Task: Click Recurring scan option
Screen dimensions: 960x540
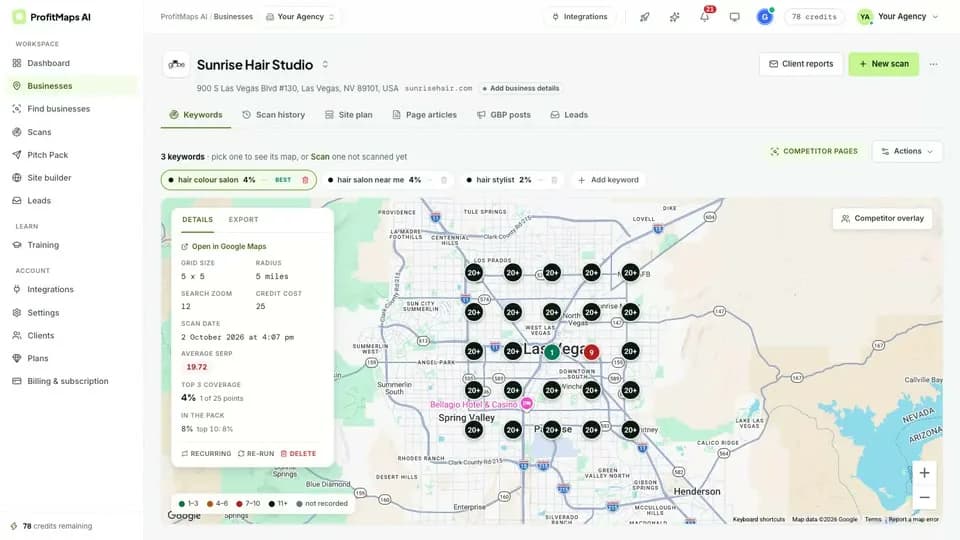Action: coord(206,454)
